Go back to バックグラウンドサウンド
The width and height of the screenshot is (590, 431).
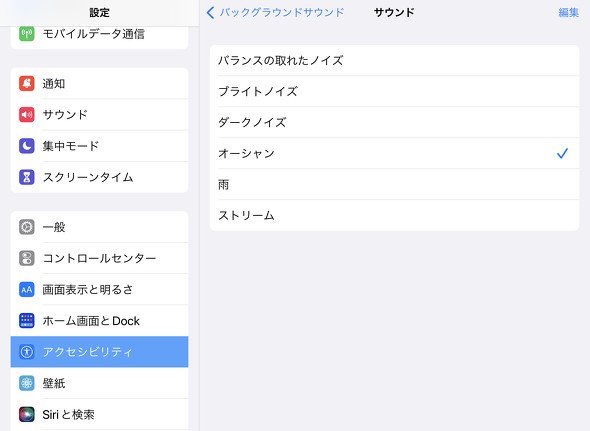coord(275,12)
